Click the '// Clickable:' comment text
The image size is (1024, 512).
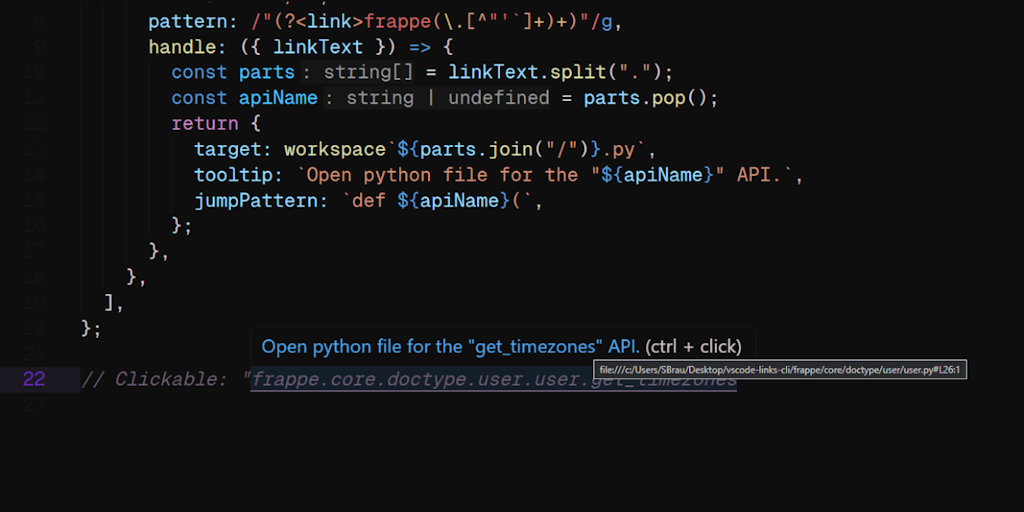(155, 379)
